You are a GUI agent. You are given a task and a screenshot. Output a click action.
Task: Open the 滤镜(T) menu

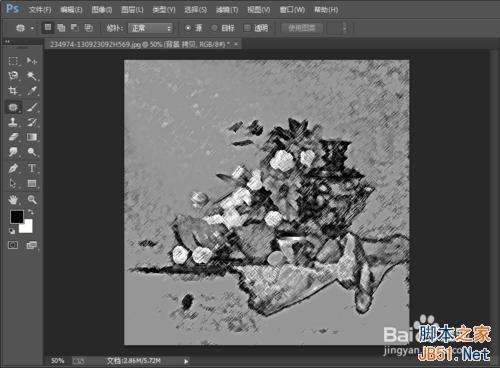(x=227, y=10)
